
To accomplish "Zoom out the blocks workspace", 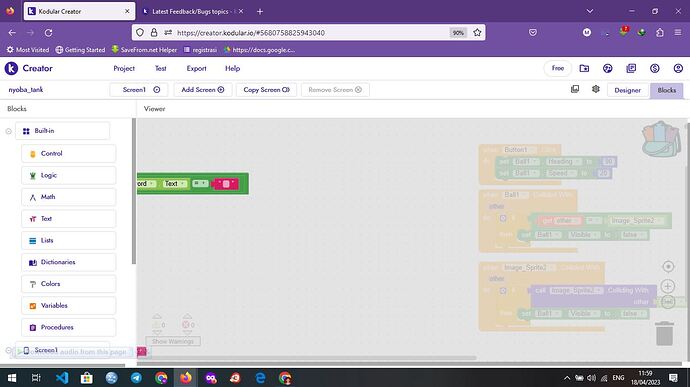I will pyautogui.click(x=668, y=302).
